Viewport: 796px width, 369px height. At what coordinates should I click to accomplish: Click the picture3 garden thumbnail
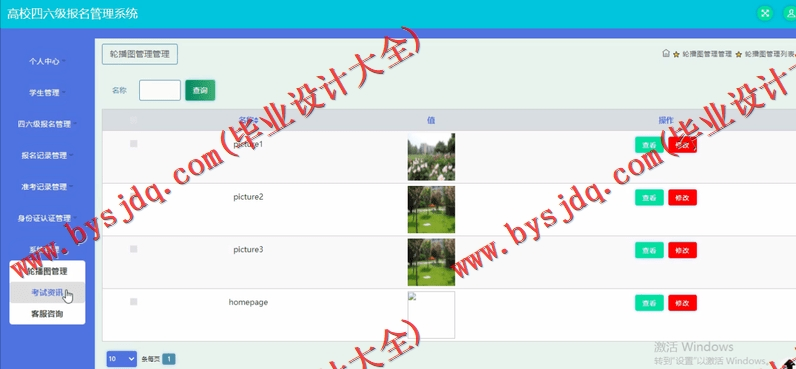tap(431, 262)
